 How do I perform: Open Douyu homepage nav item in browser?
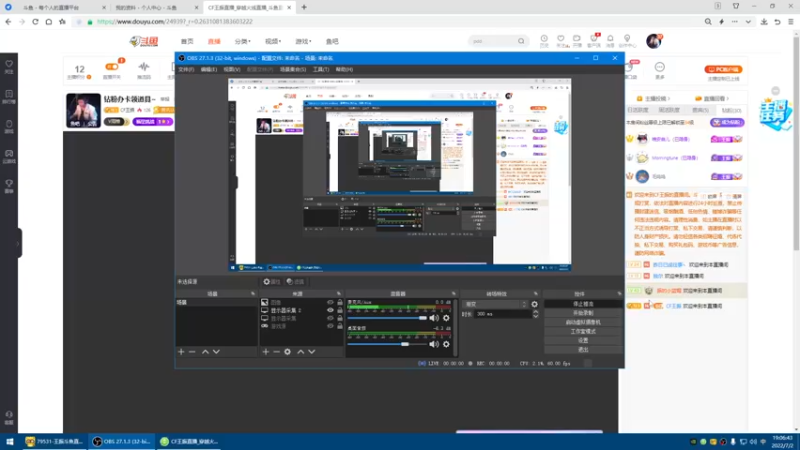(x=187, y=41)
